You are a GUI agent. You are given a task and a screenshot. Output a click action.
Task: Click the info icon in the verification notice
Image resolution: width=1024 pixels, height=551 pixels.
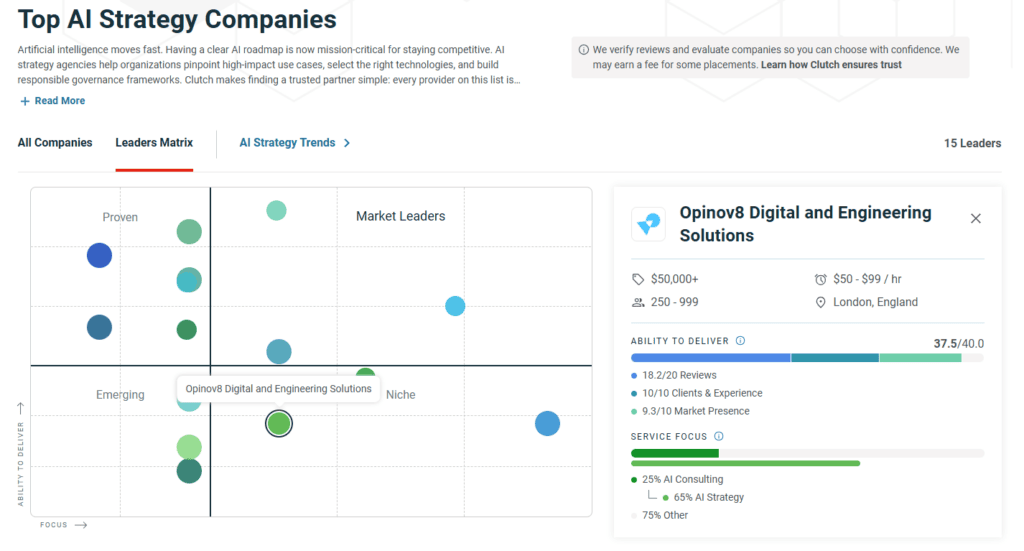583,50
